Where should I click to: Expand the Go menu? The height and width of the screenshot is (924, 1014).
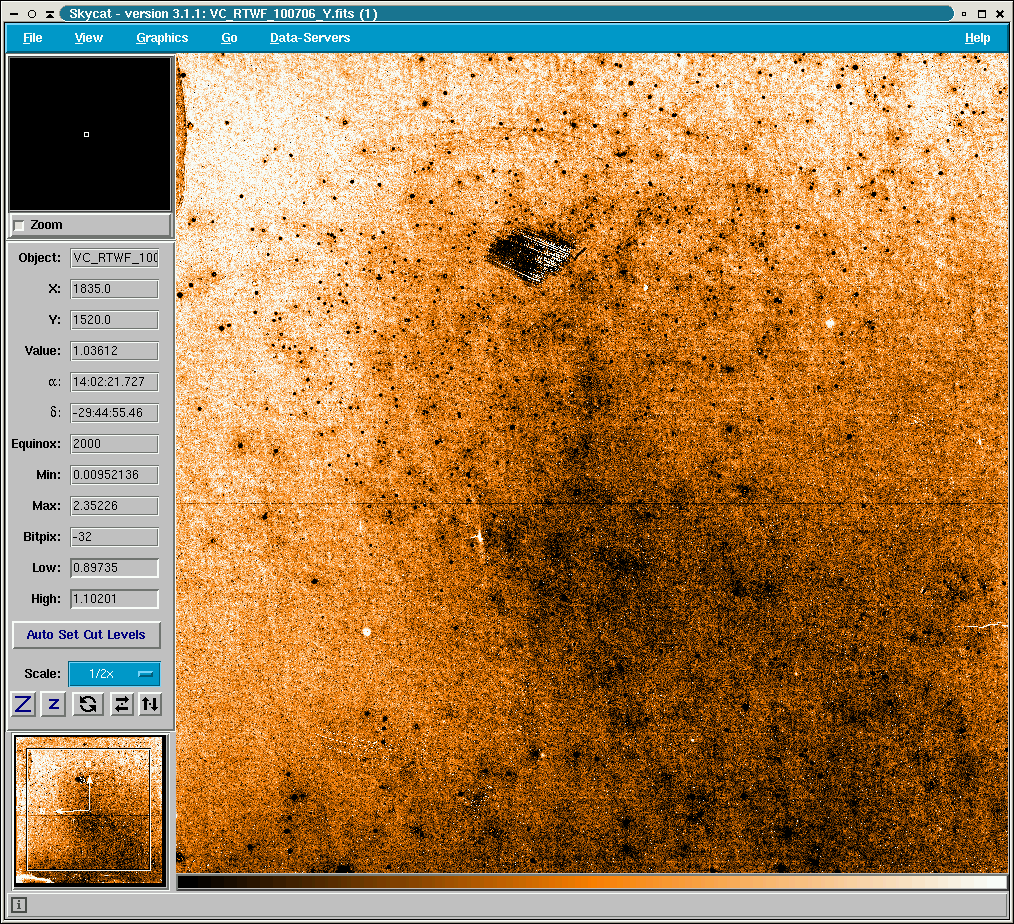click(229, 38)
